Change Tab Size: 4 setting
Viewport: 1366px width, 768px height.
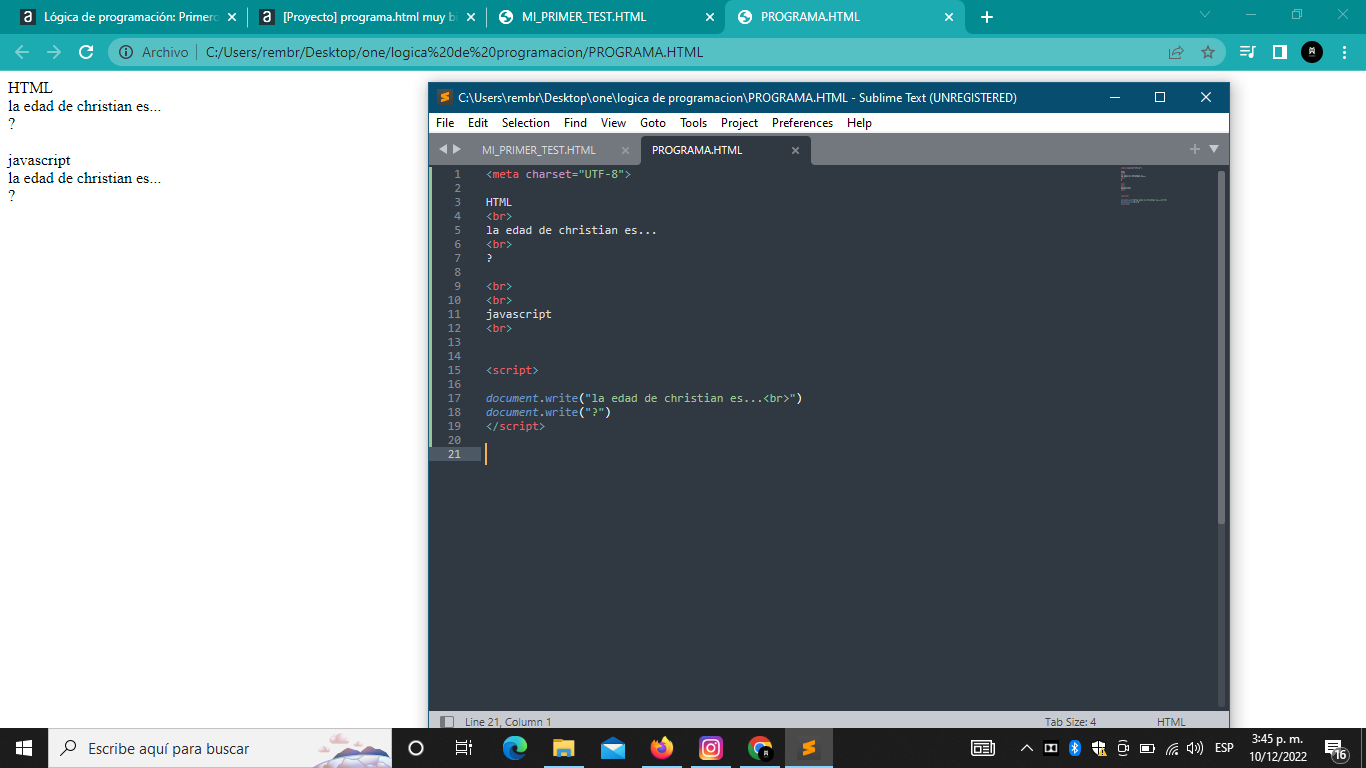coord(1070,722)
